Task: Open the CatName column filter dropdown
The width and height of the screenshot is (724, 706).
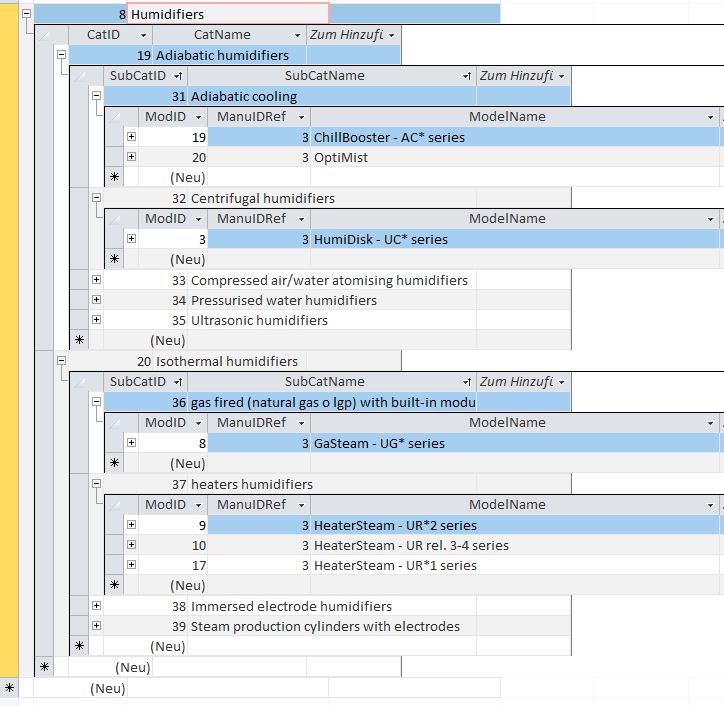Action: [297, 35]
